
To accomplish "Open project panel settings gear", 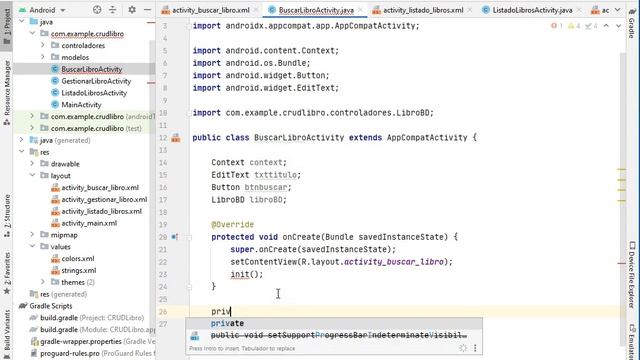I will point(132,10).
